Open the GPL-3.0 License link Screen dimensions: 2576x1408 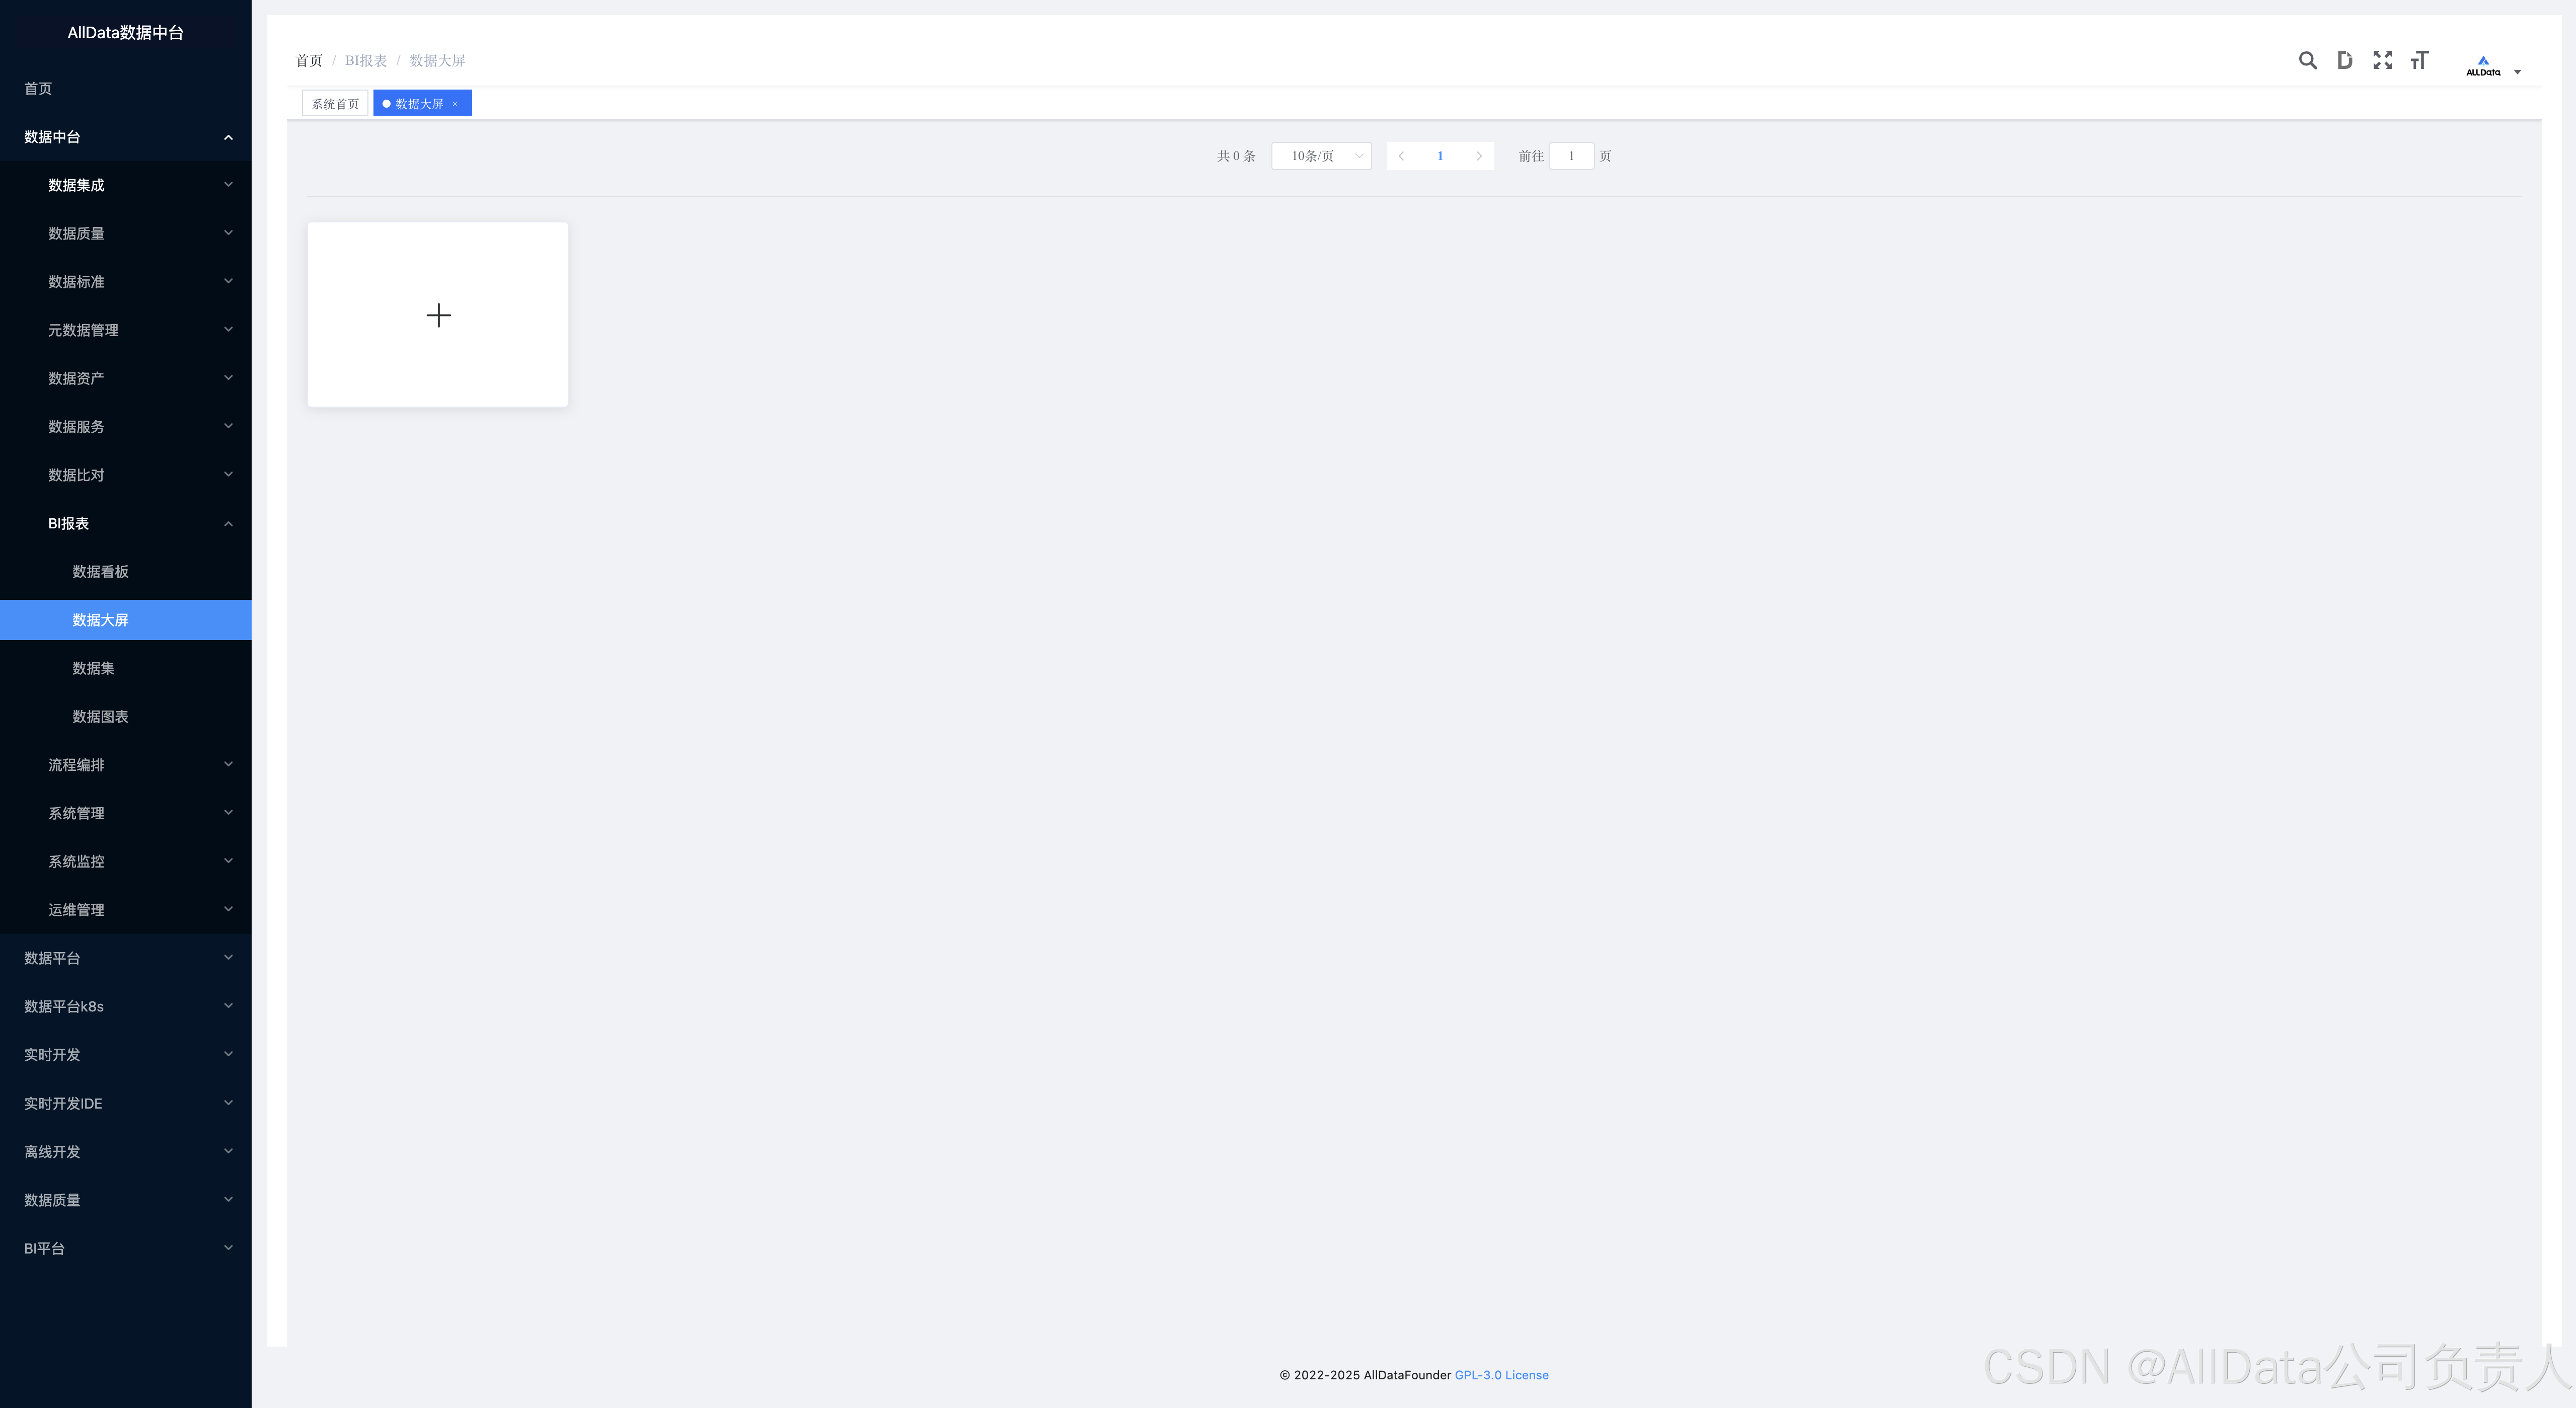point(1501,1375)
